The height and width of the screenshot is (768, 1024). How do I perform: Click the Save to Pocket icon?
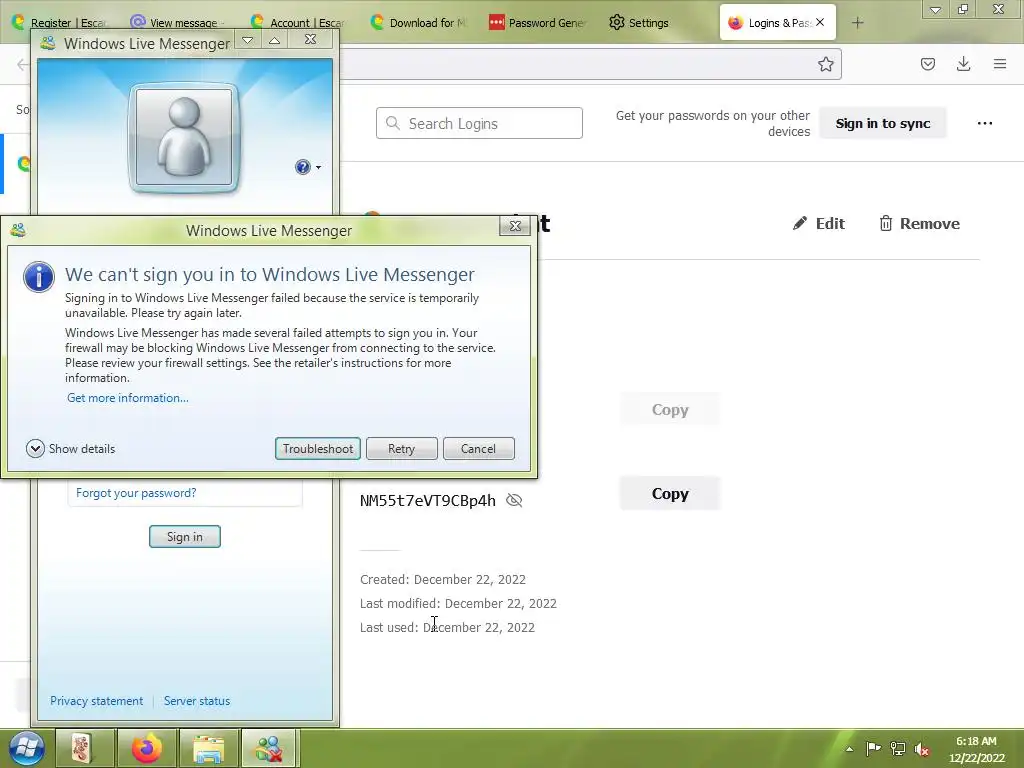coord(928,64)
